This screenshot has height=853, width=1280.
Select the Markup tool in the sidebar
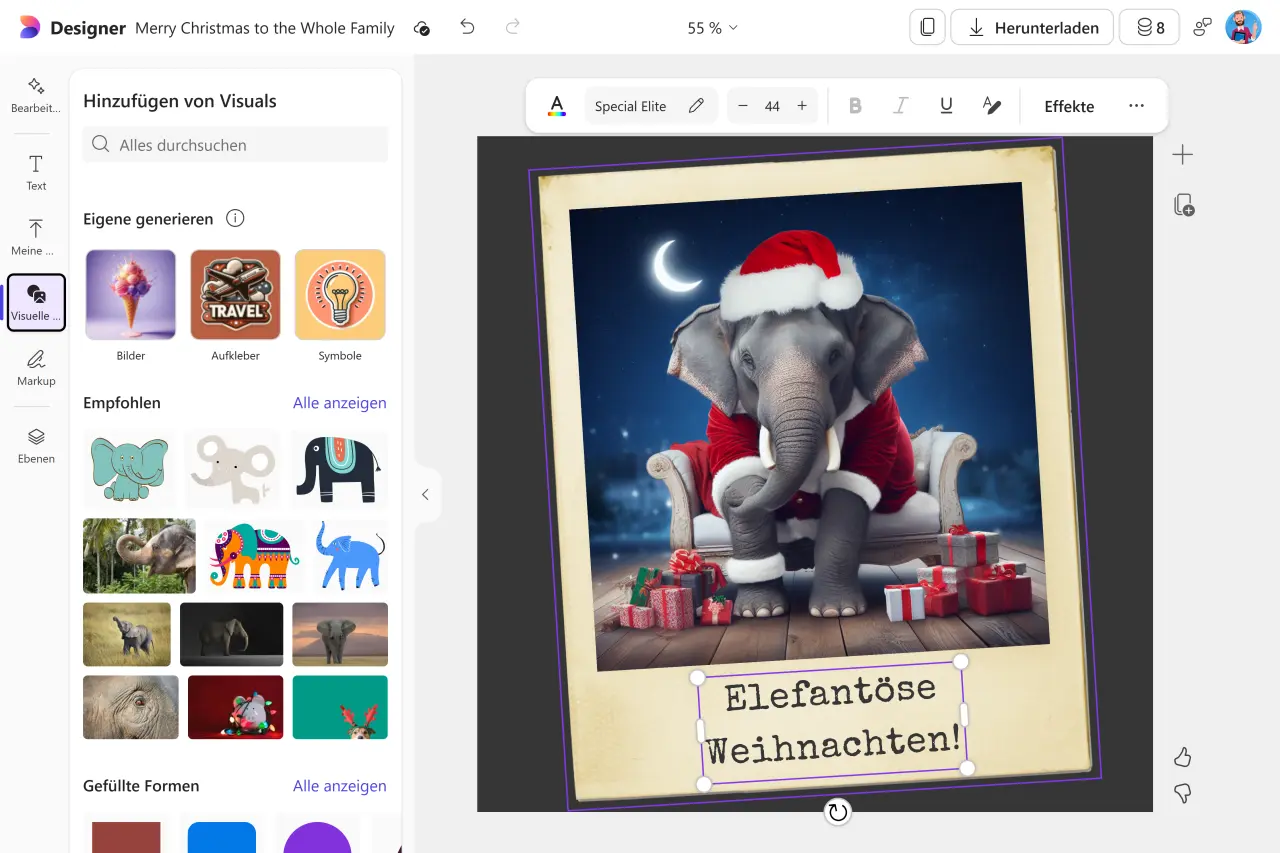point(35,368)
